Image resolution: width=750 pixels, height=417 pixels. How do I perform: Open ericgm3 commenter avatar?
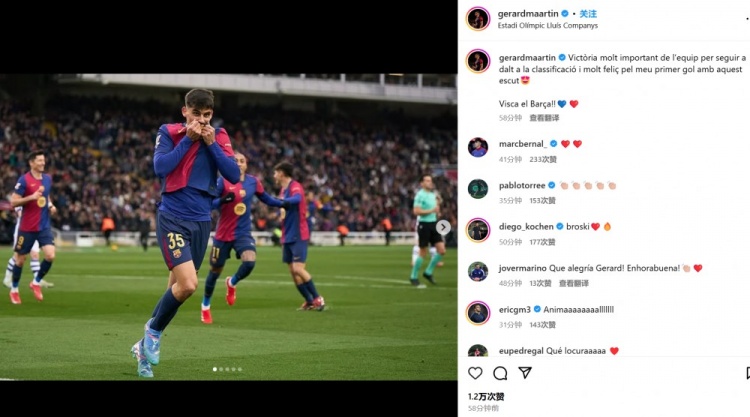pos(478,313)
